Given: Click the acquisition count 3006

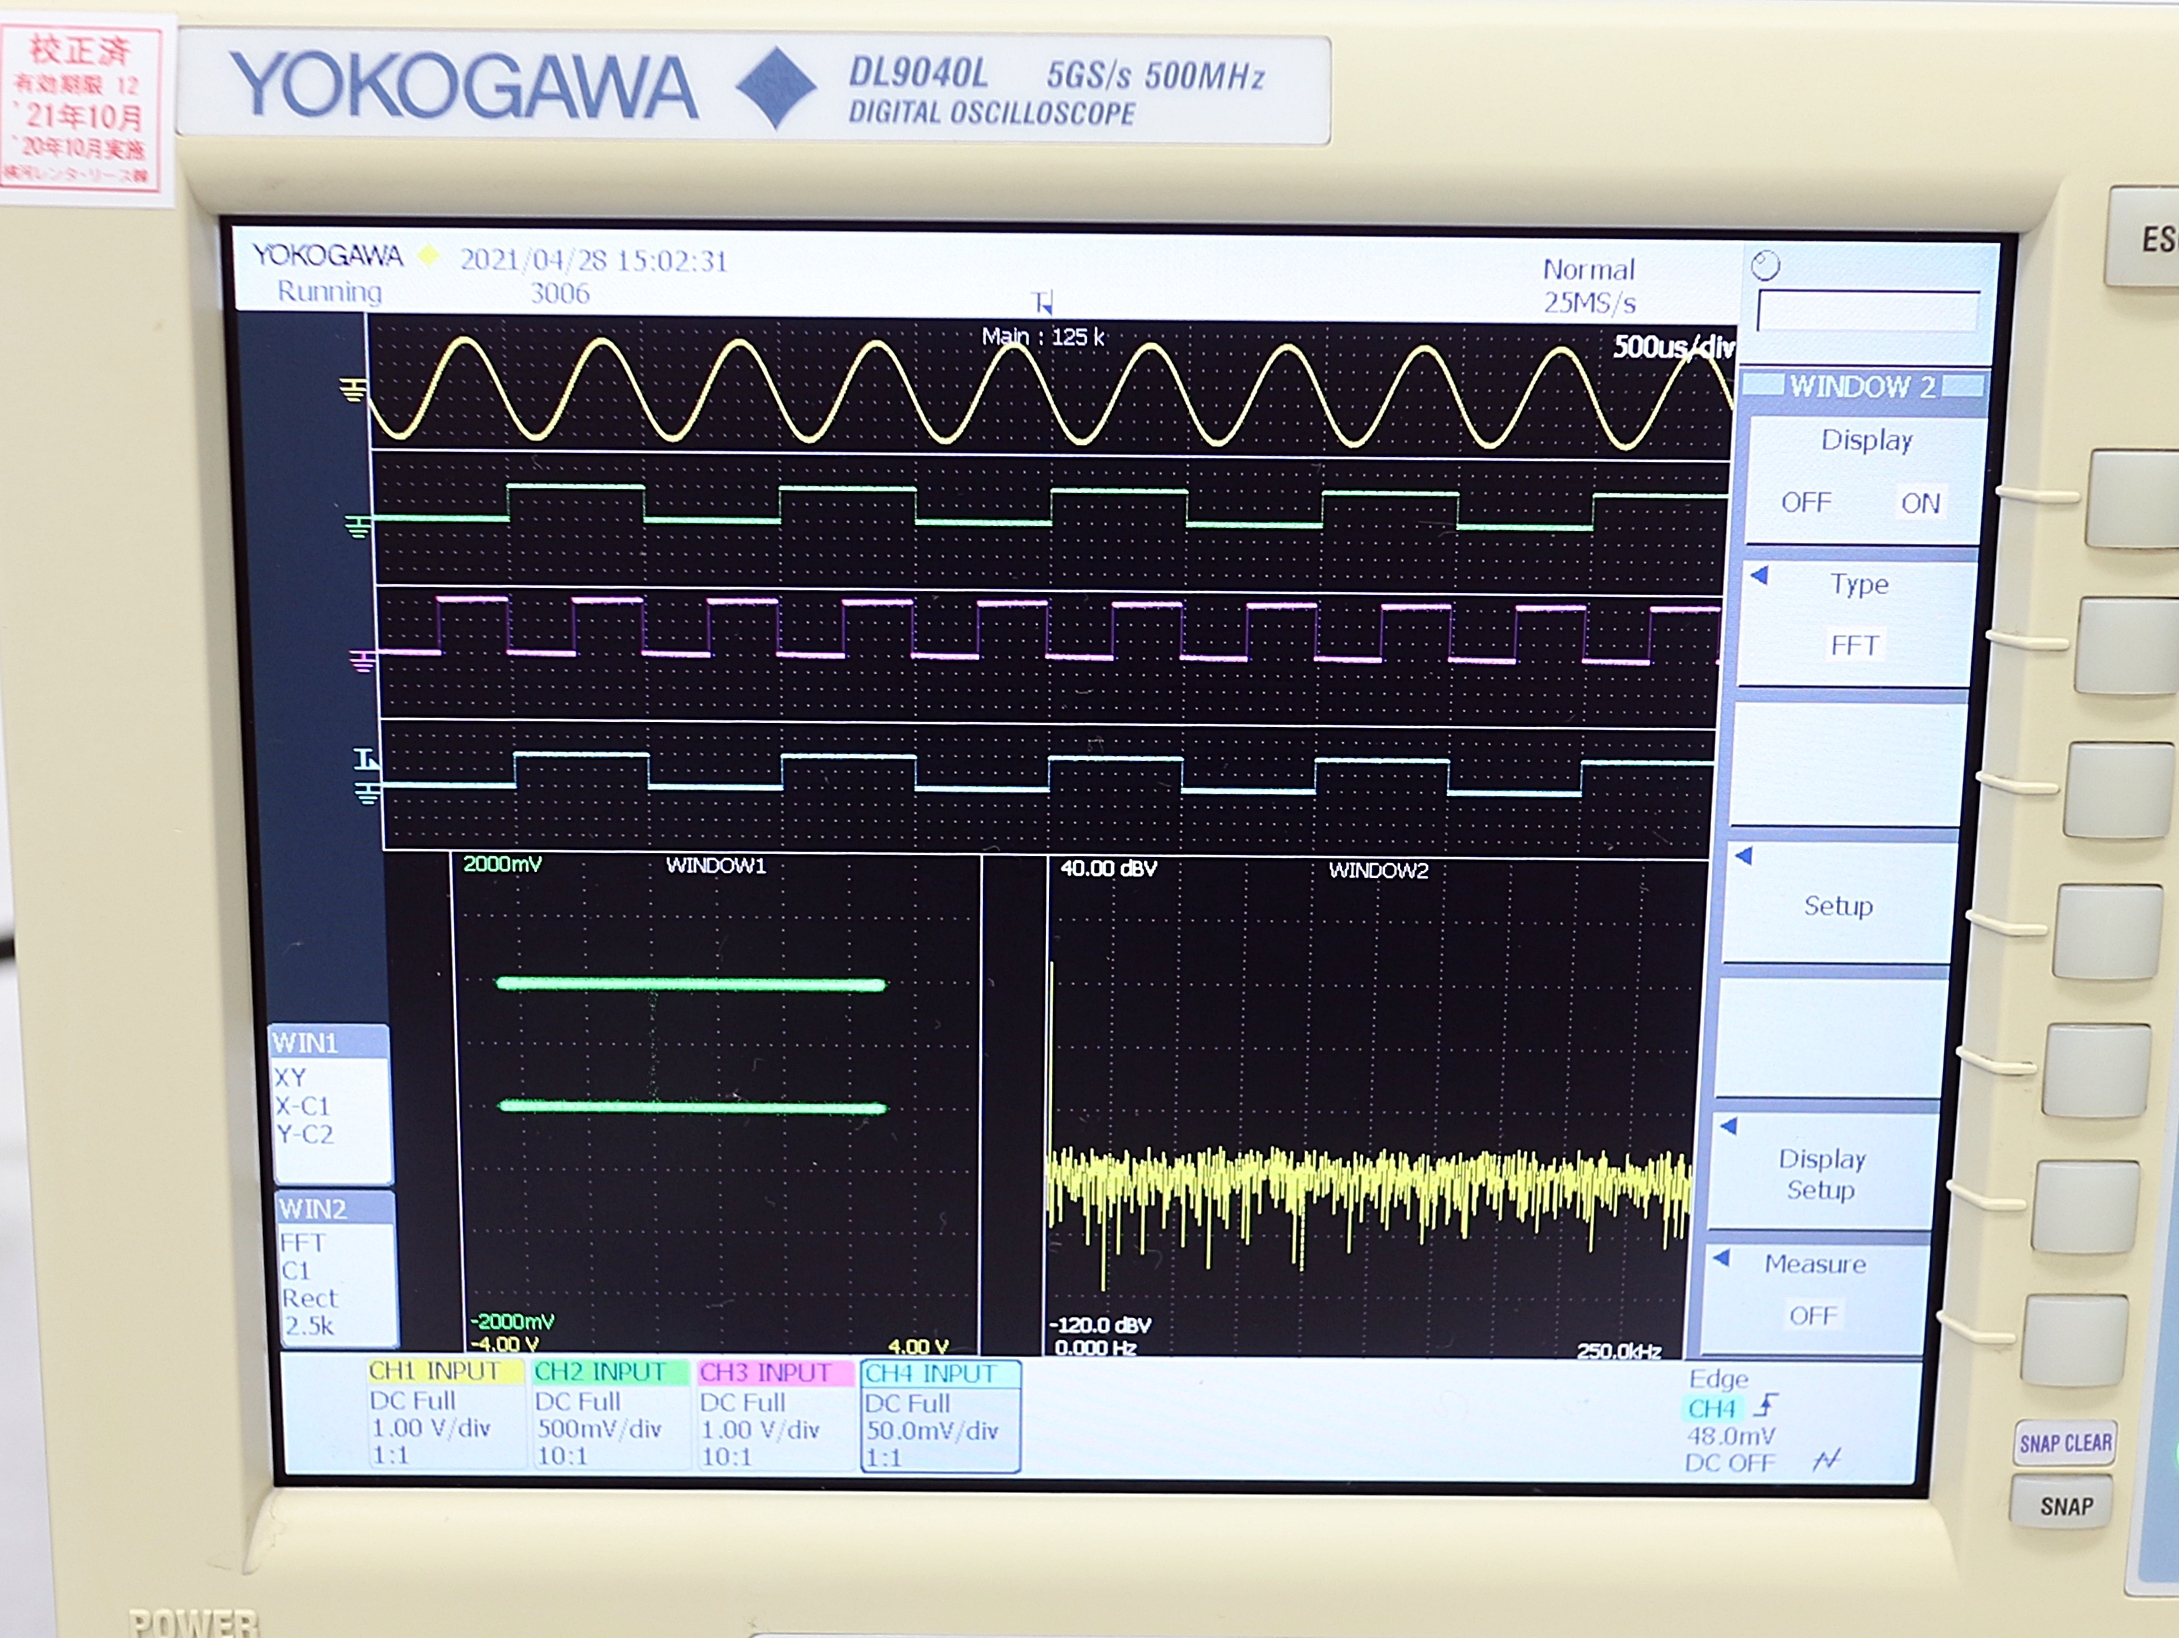Looking at the screenshot, I should (x=560, y=293).
